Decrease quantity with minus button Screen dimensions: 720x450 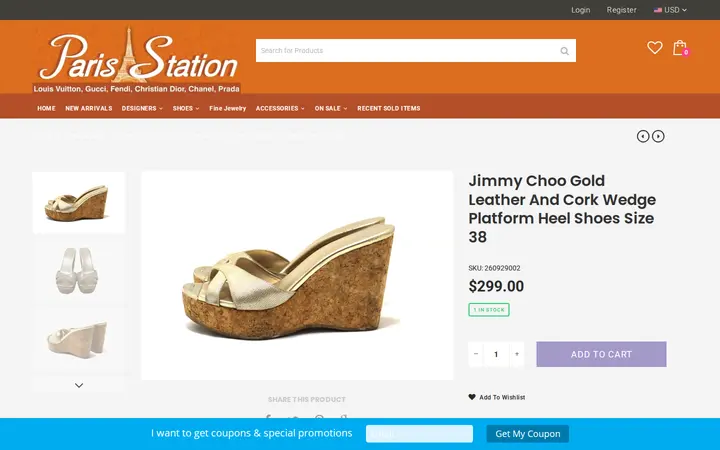[x=476, y=354]
